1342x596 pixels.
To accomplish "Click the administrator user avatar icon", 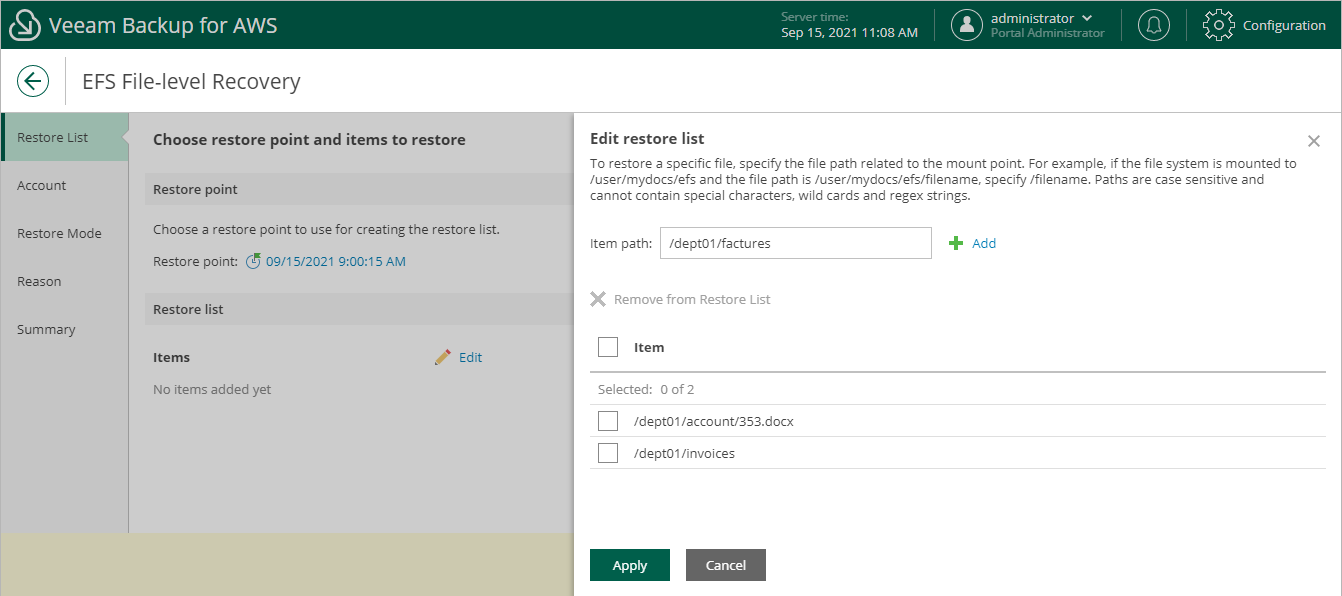I will pyautogui.click(x=967, y=25).
